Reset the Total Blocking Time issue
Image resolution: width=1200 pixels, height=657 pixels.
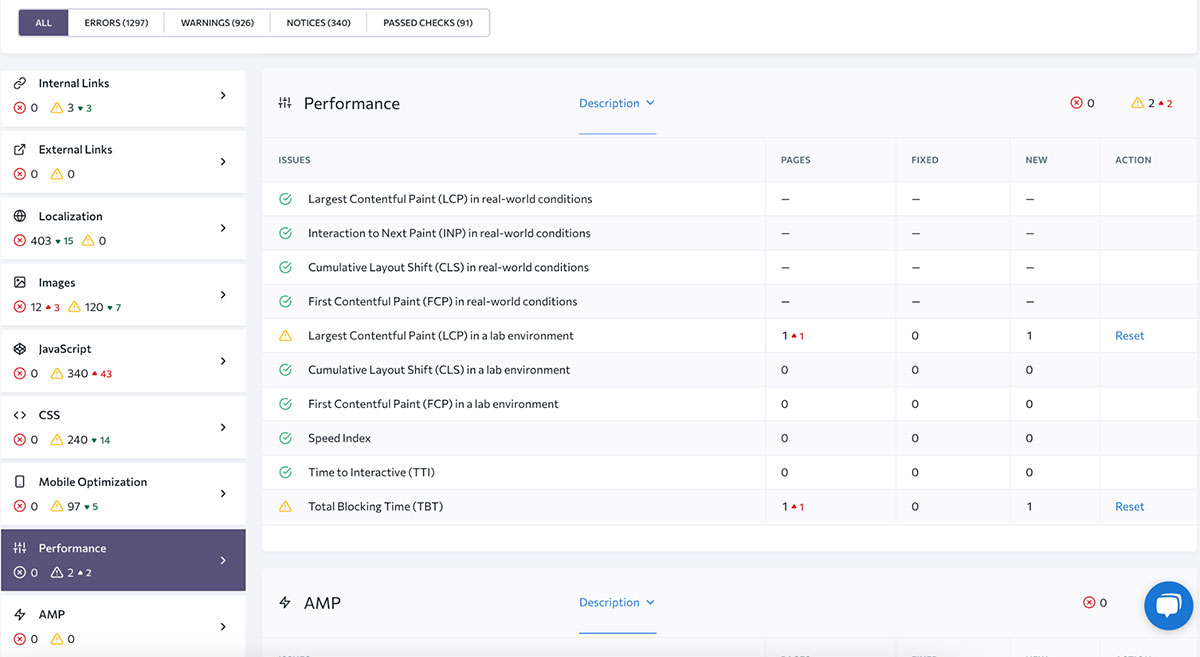point(1130,507)
